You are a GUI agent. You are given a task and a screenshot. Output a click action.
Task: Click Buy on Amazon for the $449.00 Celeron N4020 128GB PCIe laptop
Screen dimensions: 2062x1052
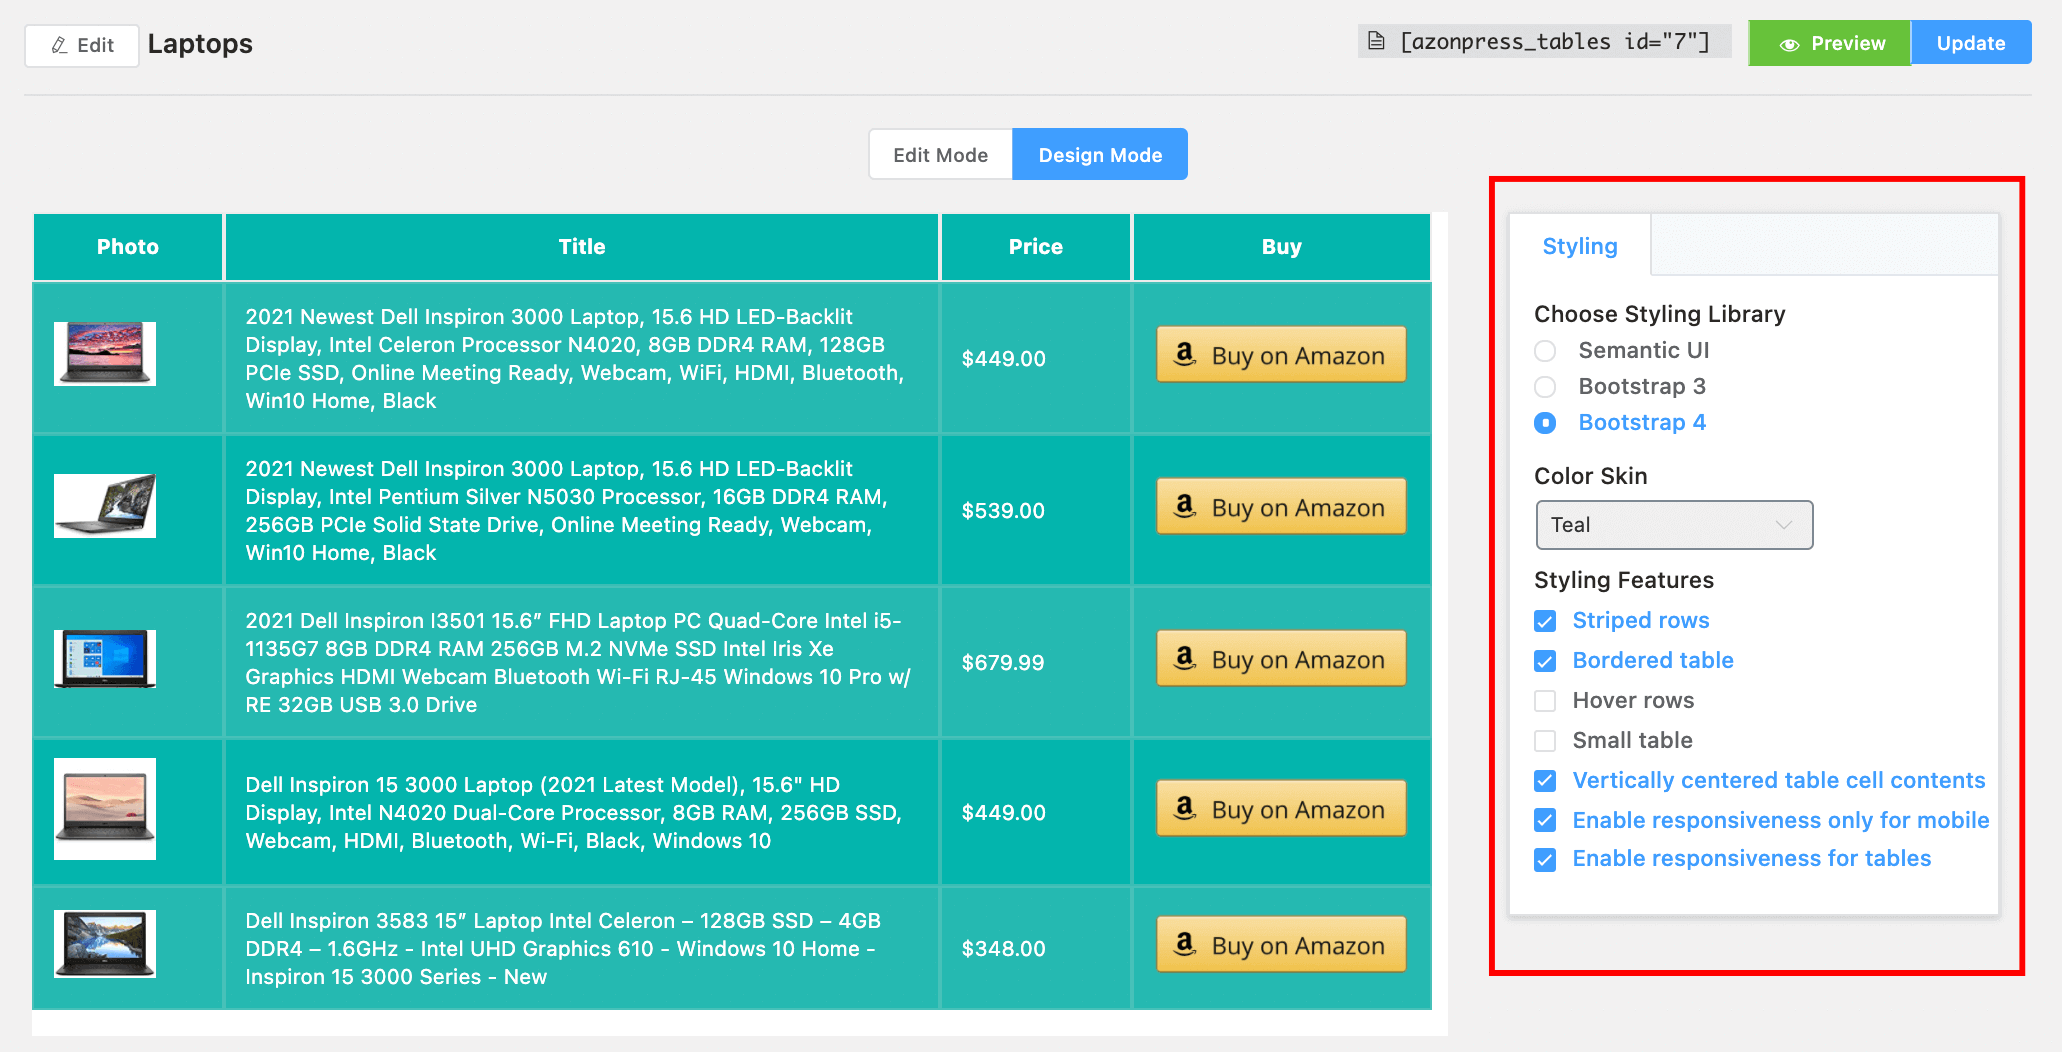pos(1282,355)
